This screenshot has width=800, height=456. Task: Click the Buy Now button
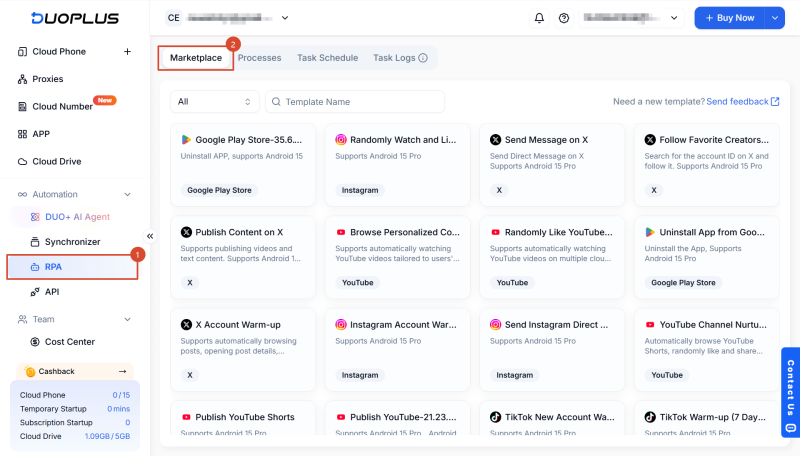pos(730,18)
